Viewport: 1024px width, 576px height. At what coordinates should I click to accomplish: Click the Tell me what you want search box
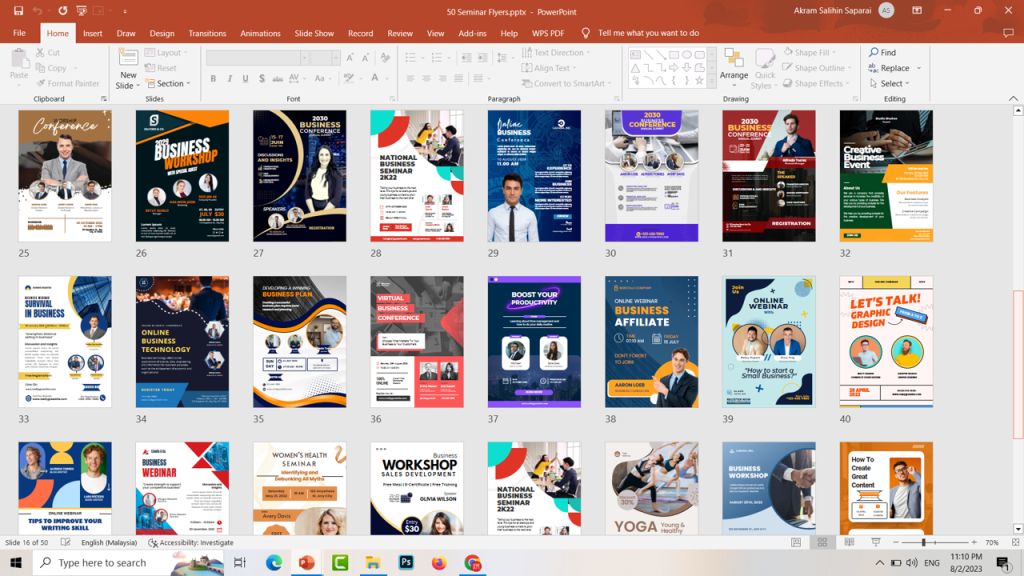tap(648, 33)
